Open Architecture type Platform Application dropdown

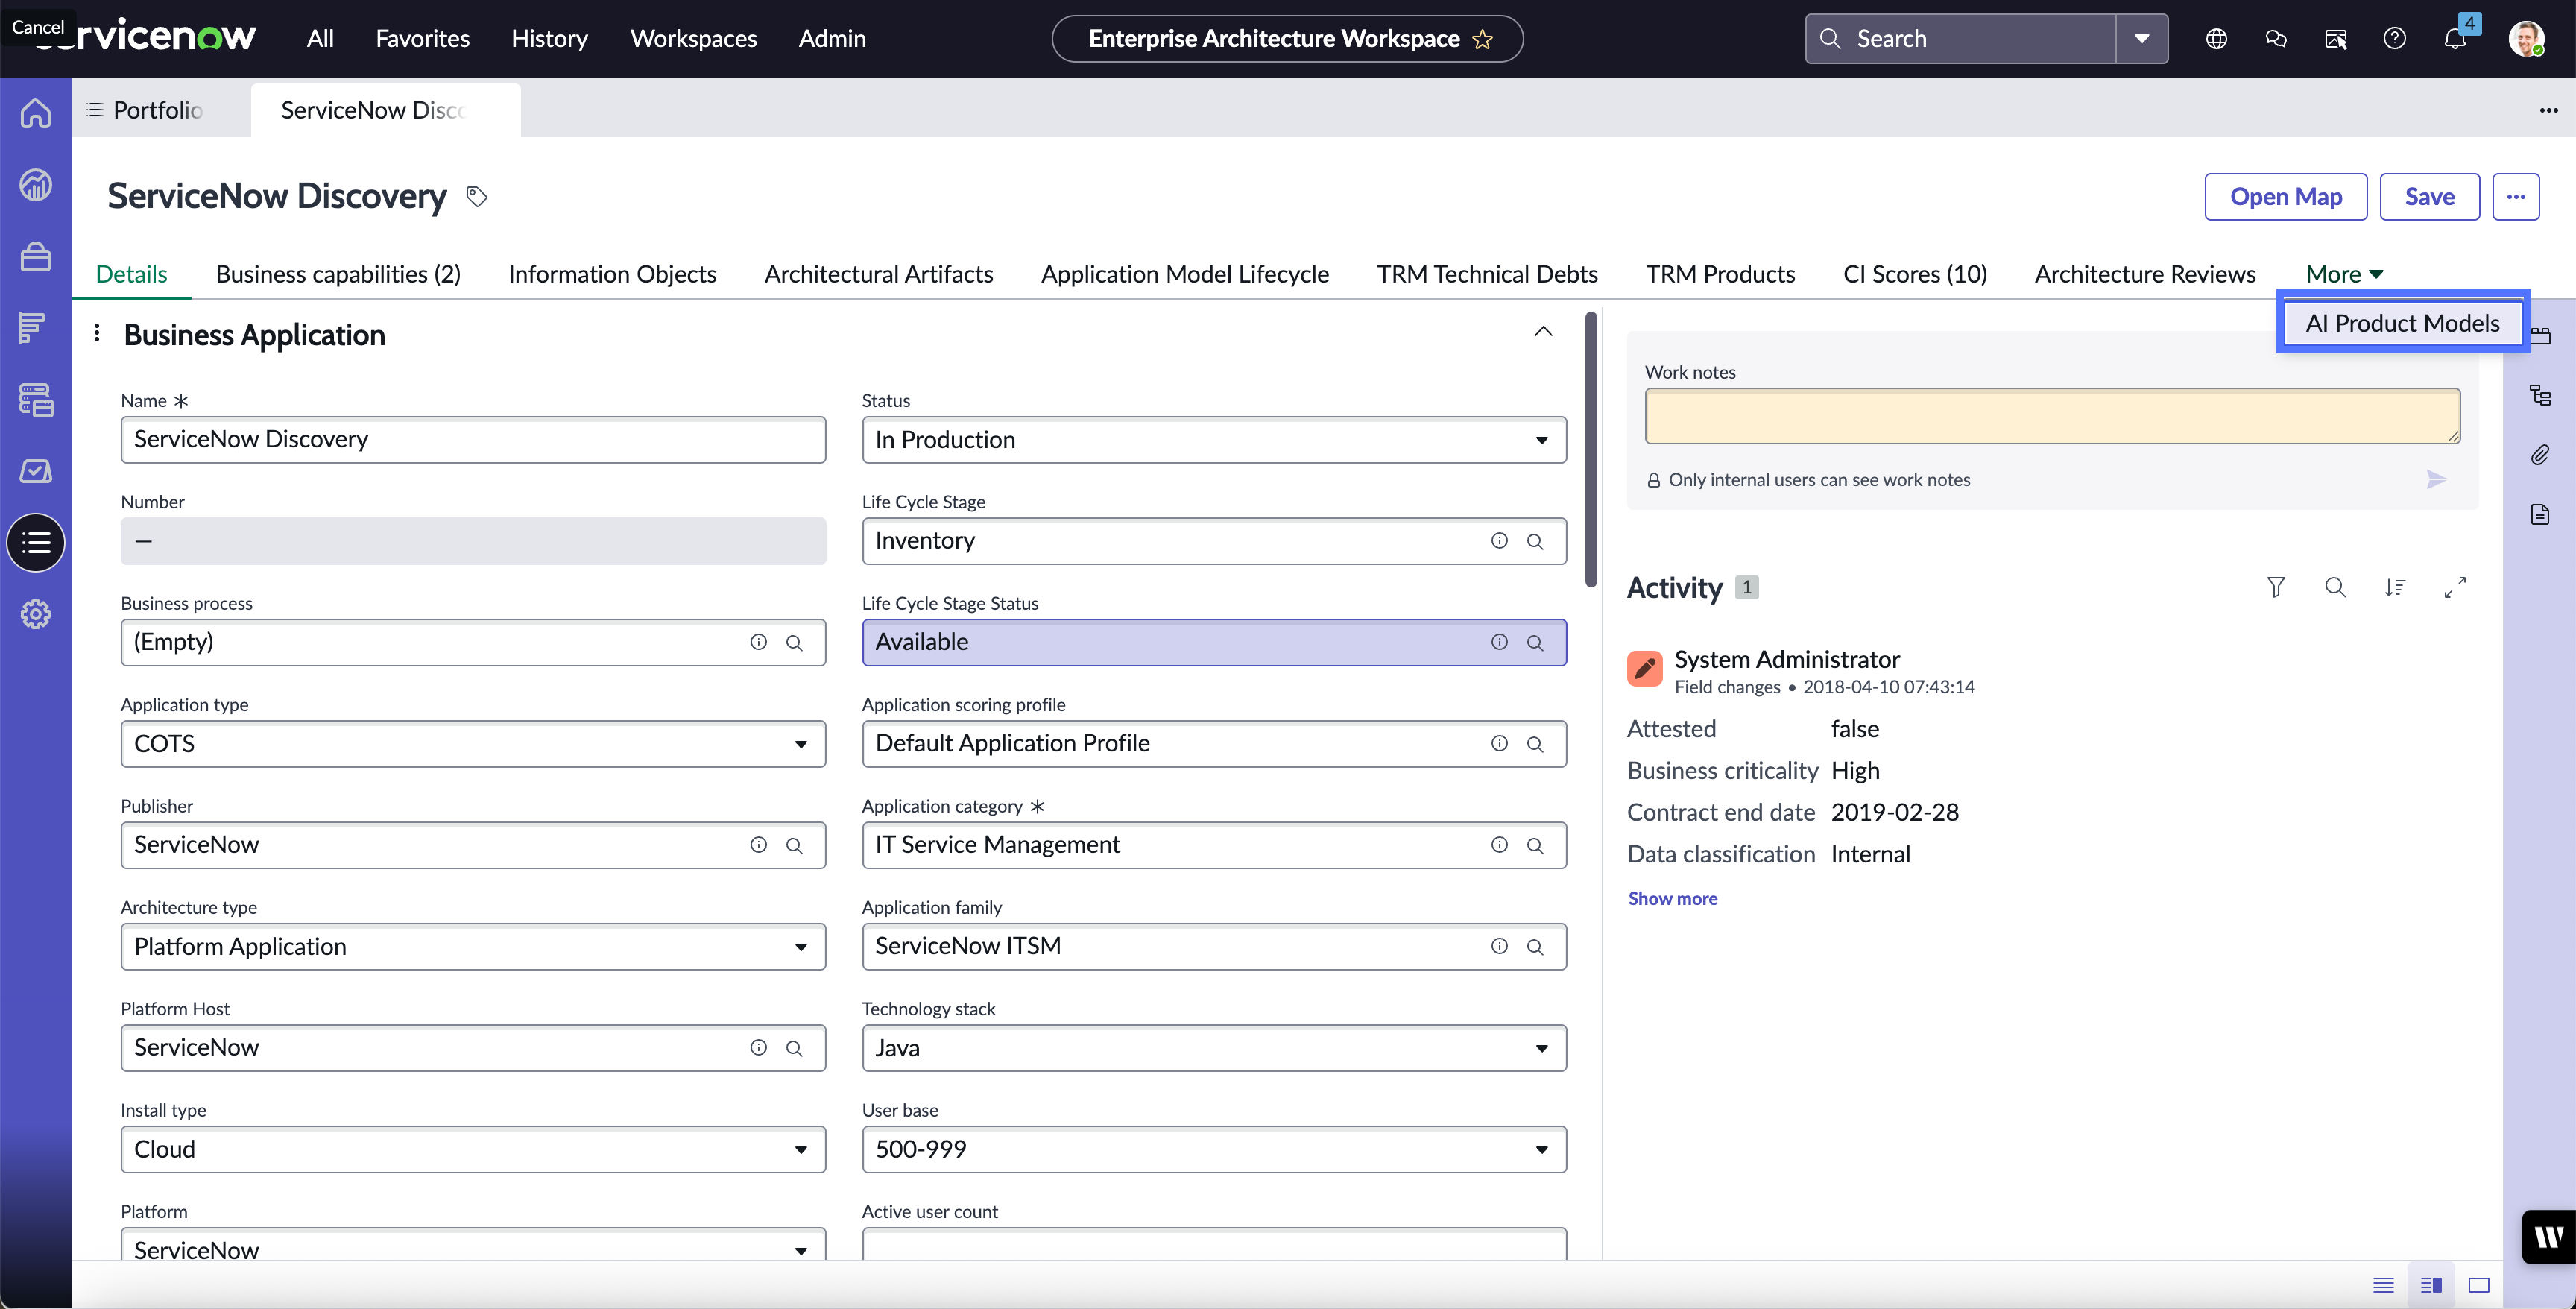pos(473,946)
